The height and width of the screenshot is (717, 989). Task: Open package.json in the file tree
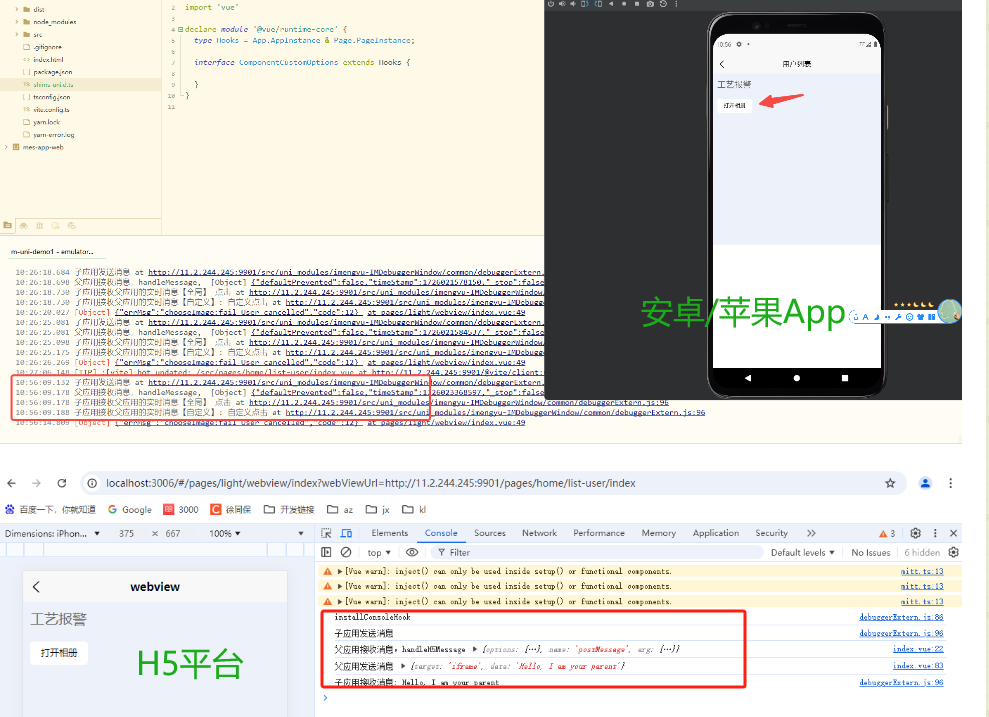(x=52, y=73)
